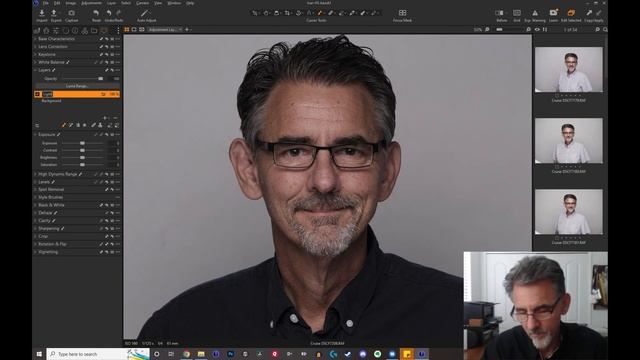
Task: Reset the Clarity tool adjustments
Action: coord(107,221)
